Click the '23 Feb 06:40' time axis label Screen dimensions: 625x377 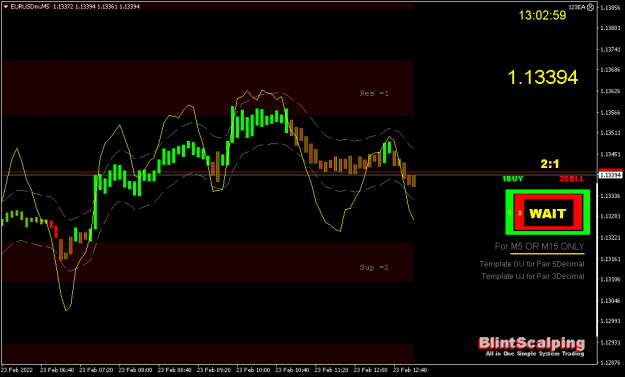[57, 370]
